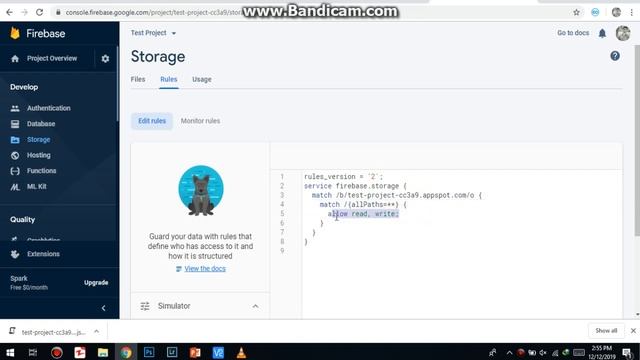
Task: Open PowerPoint from taskbar
Action: pos(195,352)
